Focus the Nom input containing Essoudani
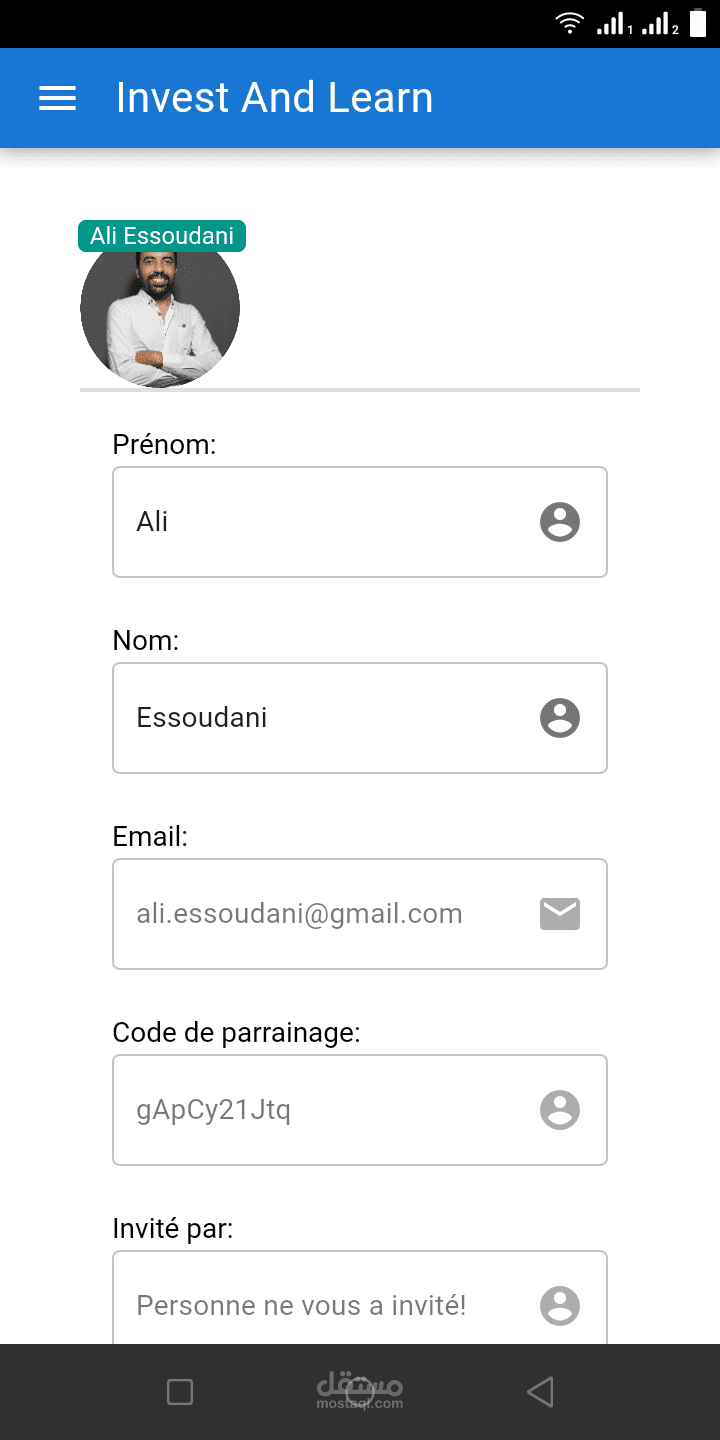This screenshot has height=1440, width=720. tap(320, 718)
